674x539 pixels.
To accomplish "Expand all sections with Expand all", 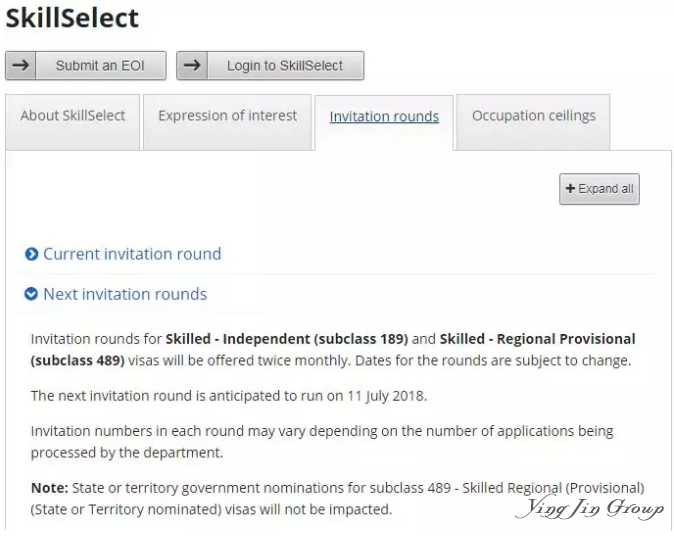I will [x=599, y=189].
